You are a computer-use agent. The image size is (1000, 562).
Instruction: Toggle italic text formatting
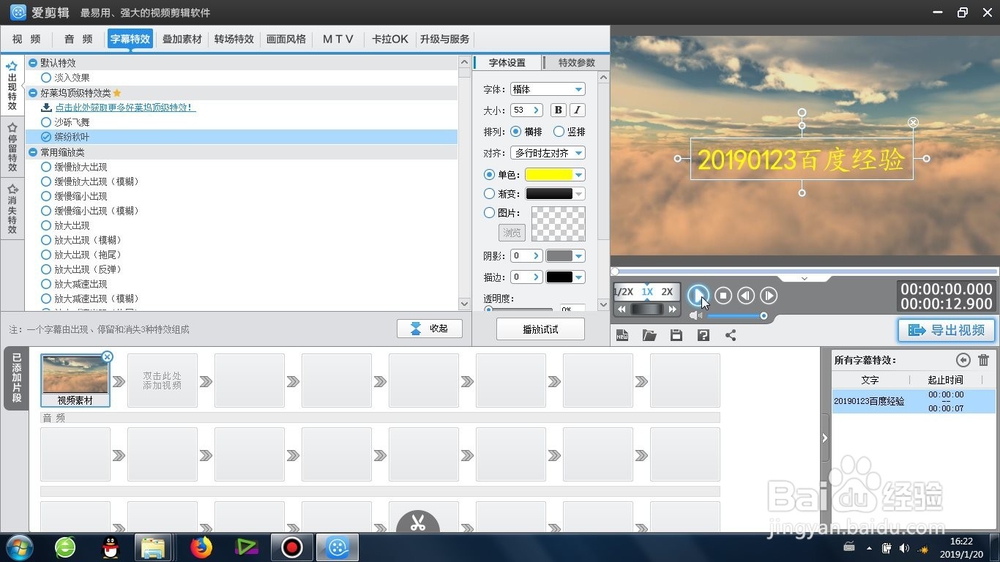[x=577, y=110]
